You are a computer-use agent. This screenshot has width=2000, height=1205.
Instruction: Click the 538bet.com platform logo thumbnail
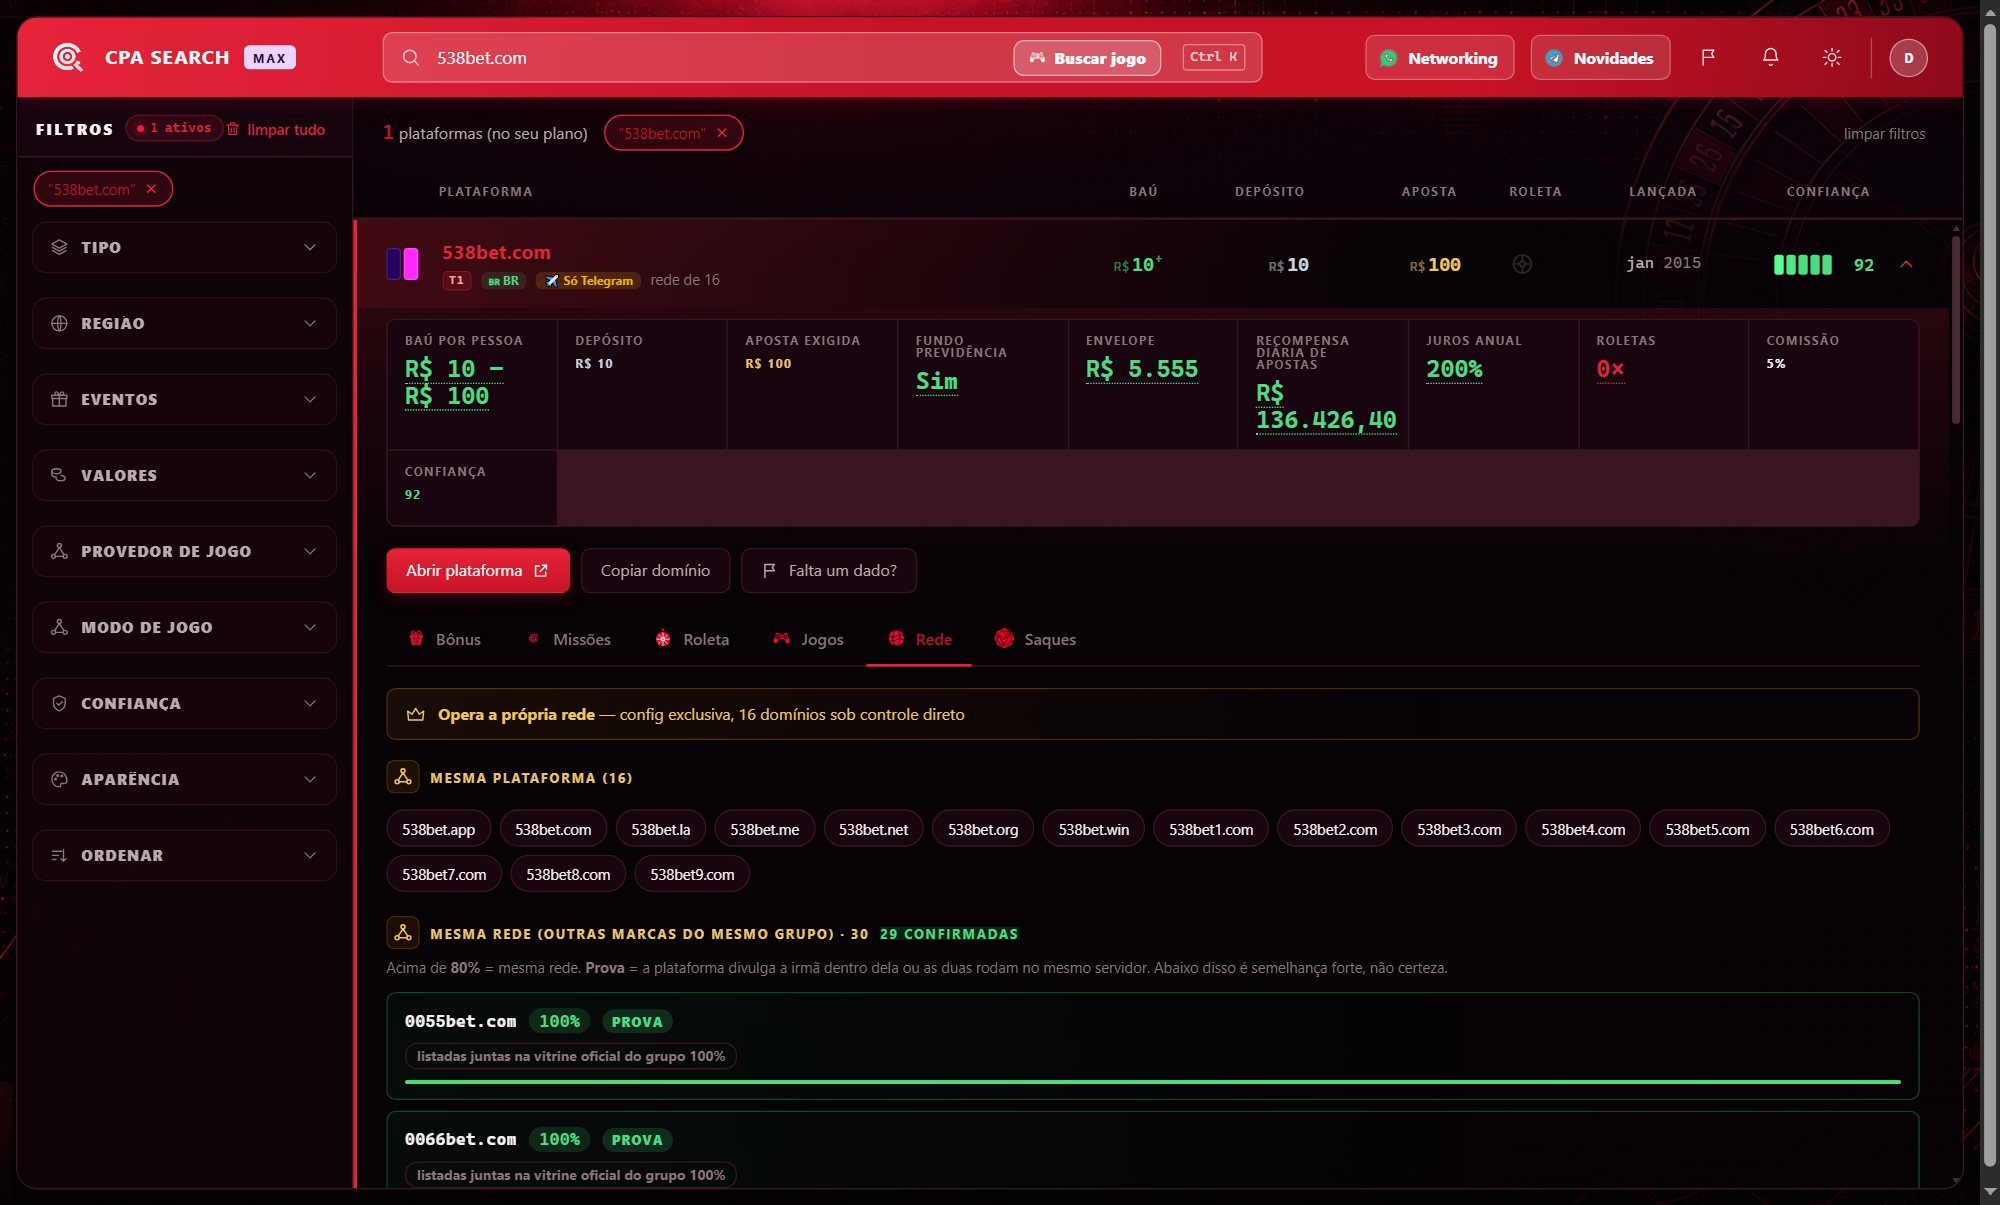[x=402, y=264]
